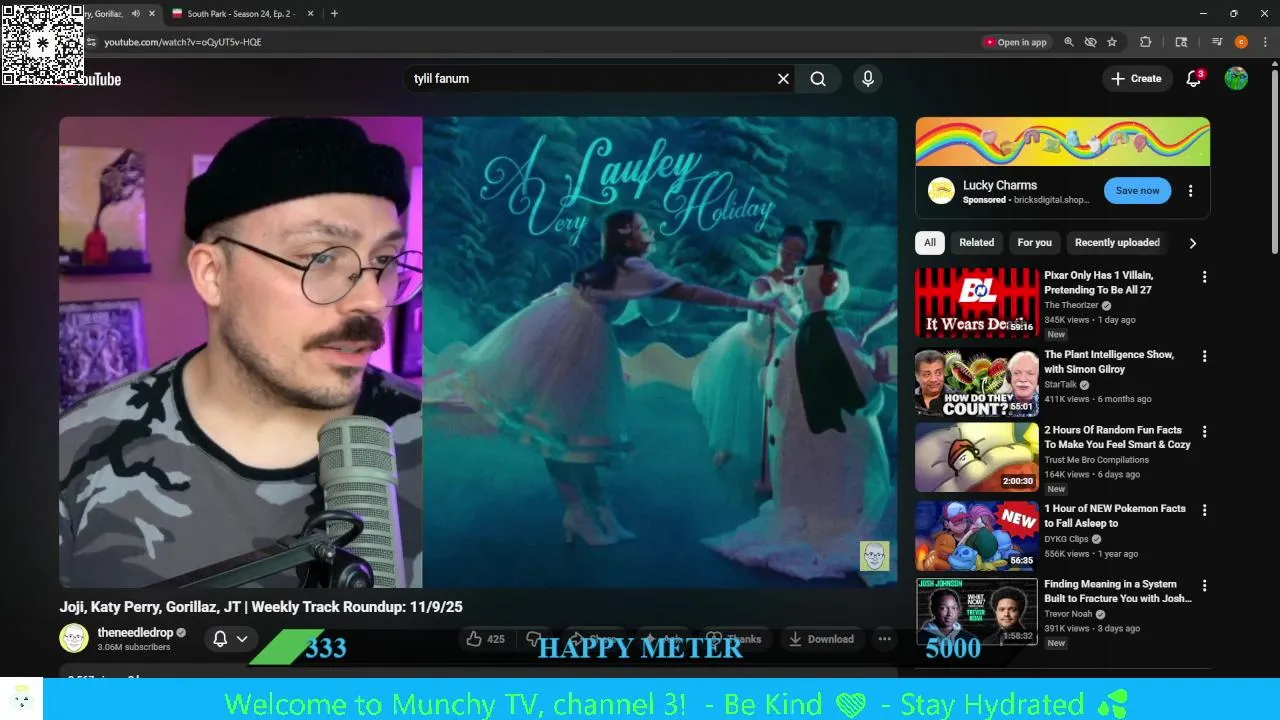This screenshot has width=1280, height=720.
Task: Open options for 2 Hours Of Random Fun Facts
Action: click(1204, 432)
